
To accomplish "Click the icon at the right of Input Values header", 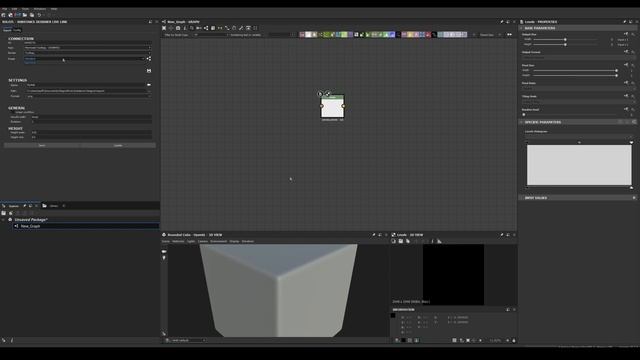I will [634, 198].
